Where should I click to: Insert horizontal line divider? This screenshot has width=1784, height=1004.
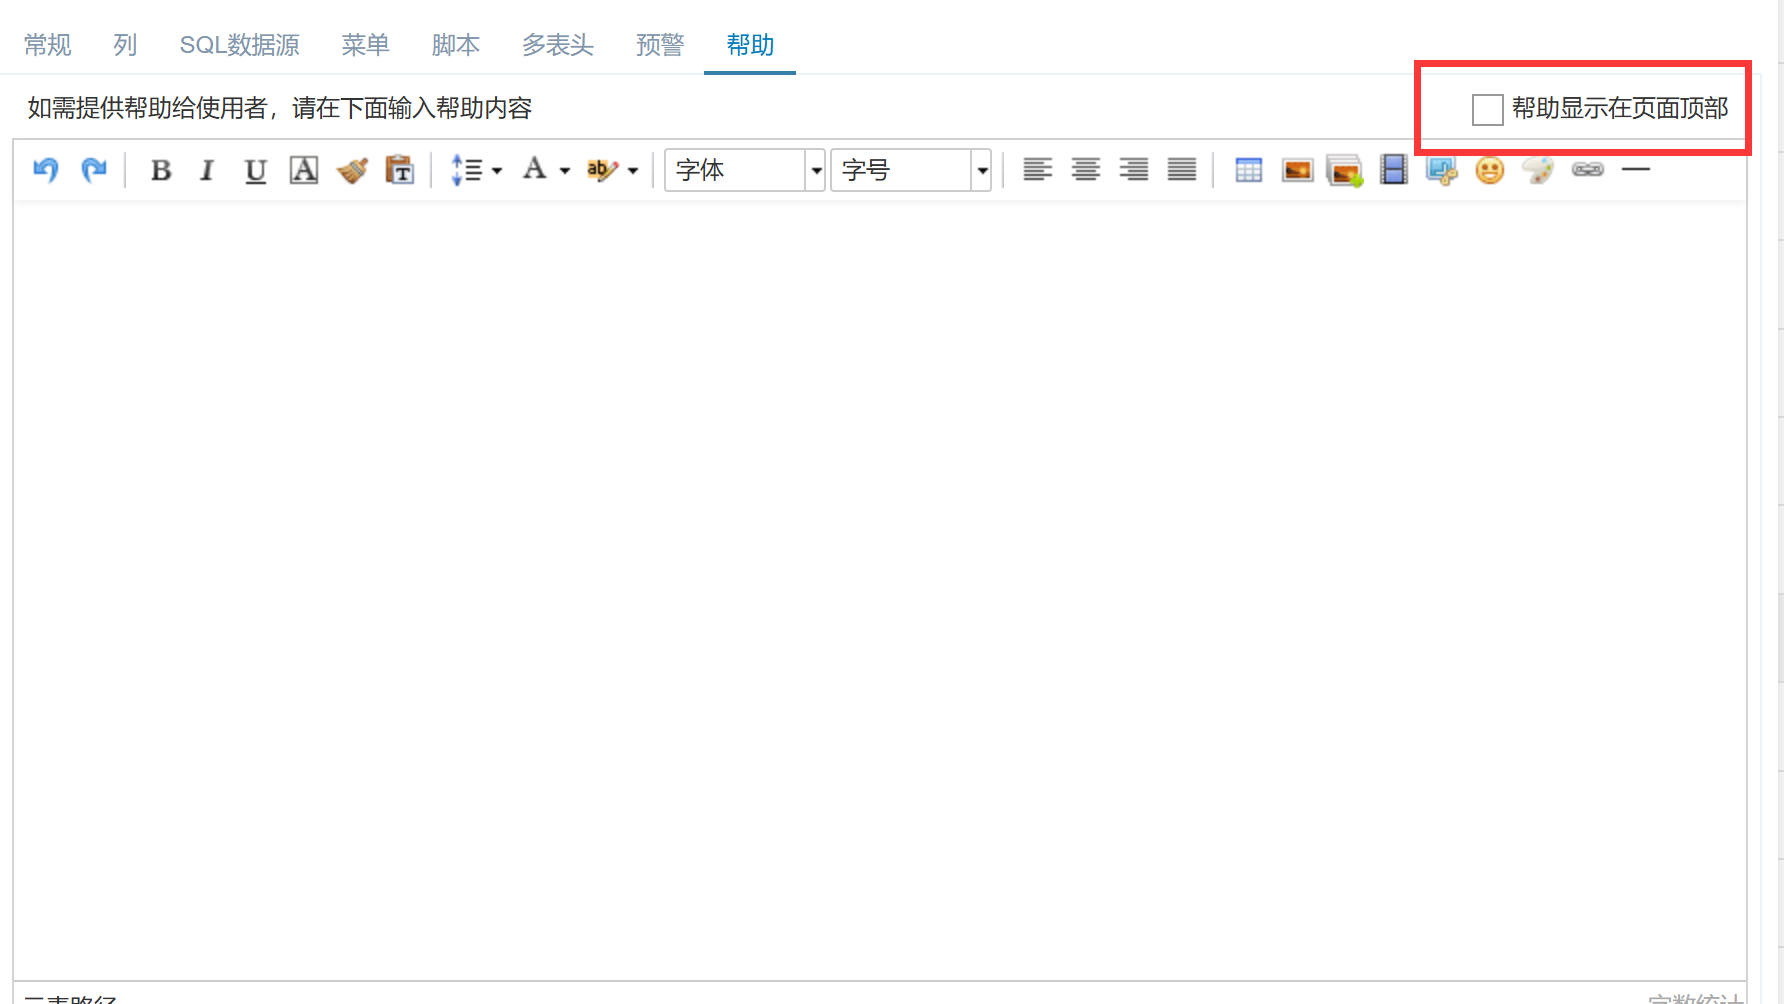coord(1635,170)
